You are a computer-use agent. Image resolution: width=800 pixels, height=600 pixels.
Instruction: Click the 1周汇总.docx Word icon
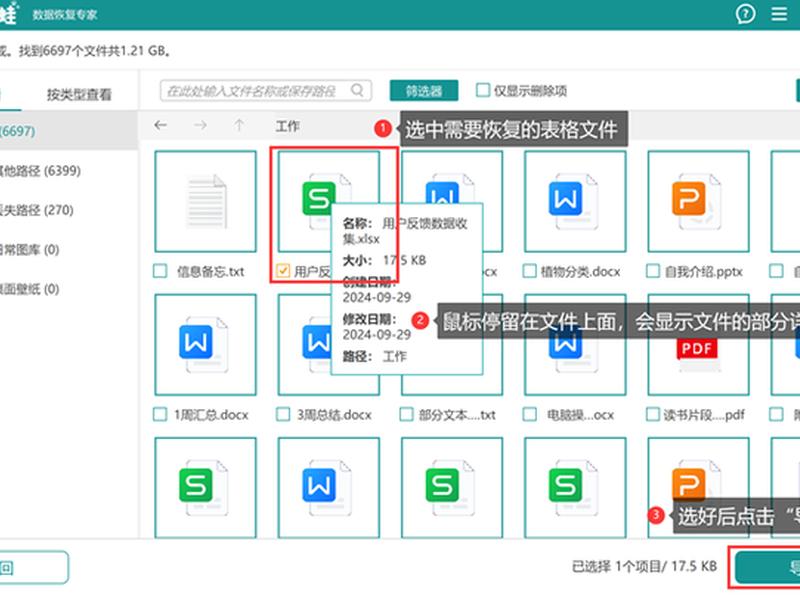click(205, 344)
